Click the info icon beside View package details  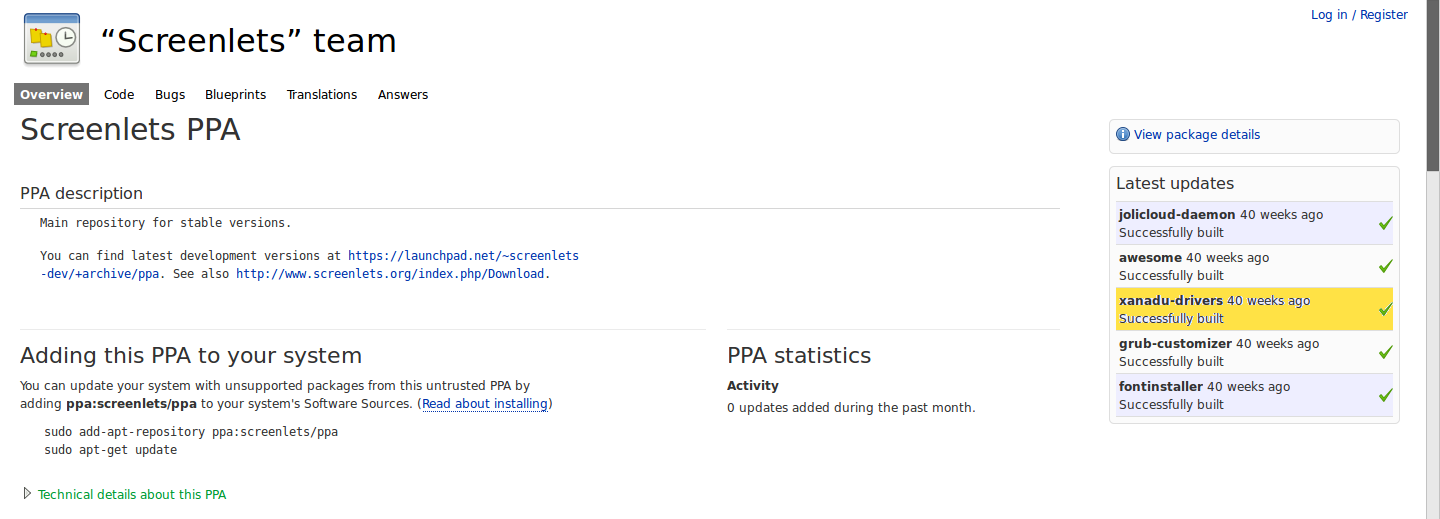click(x=1123, y=135)
